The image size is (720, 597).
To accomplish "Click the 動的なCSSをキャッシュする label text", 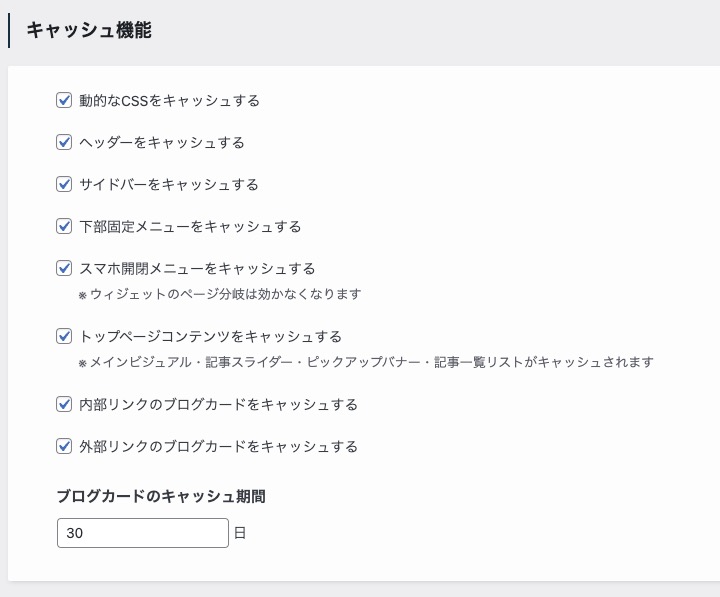I will coord(169,101).
